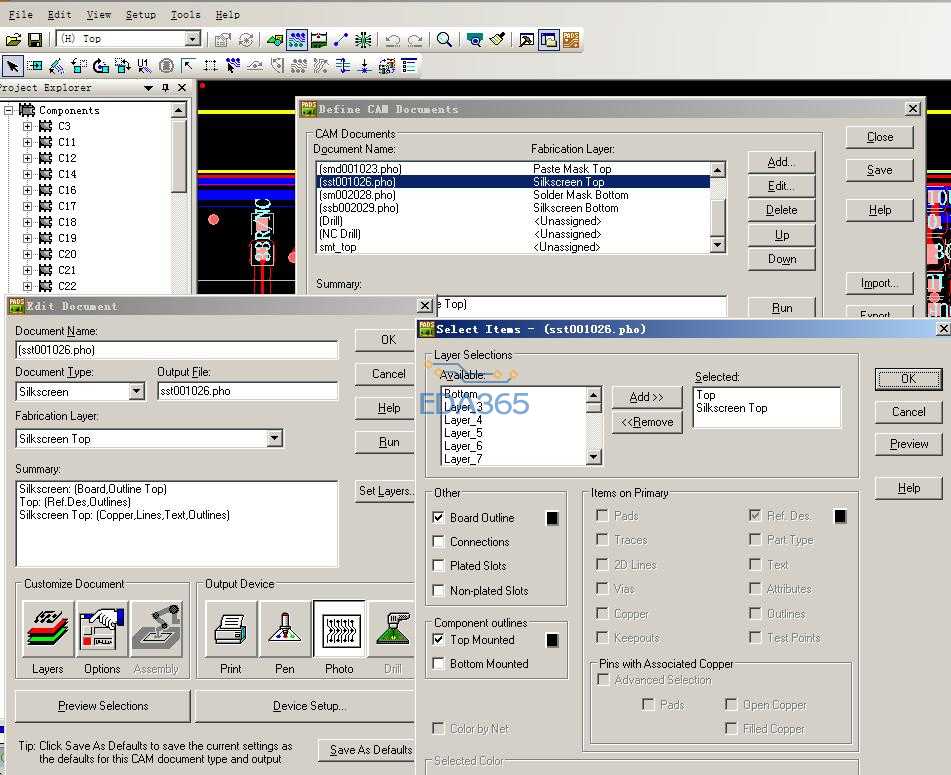Enable the Plated Slots checkbox
This screenshot has height=775, width=951.
[439, 566]
